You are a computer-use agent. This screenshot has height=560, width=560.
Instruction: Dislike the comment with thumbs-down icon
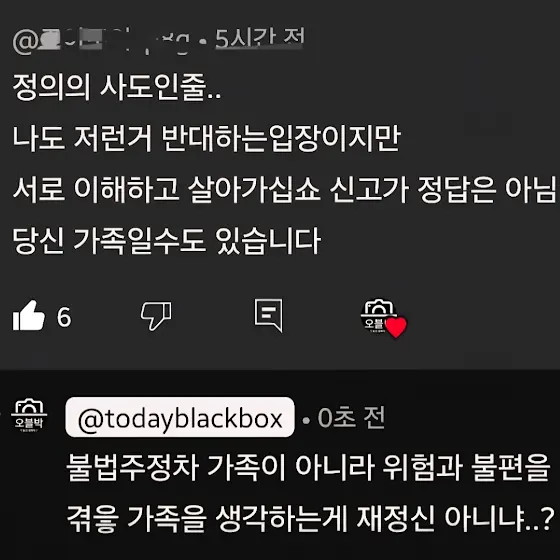click(x=156, y=316)
